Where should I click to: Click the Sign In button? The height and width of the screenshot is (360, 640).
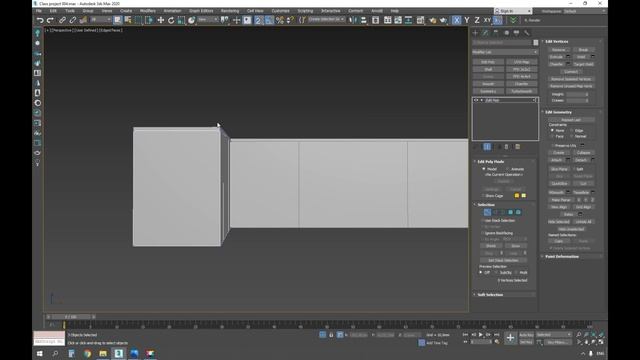[x=513, y=11]
